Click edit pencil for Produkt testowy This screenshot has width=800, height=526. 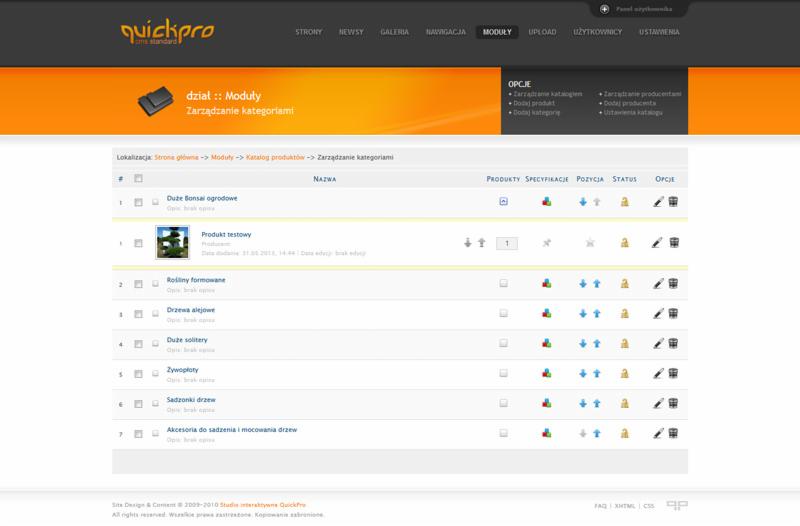(657, 243)
